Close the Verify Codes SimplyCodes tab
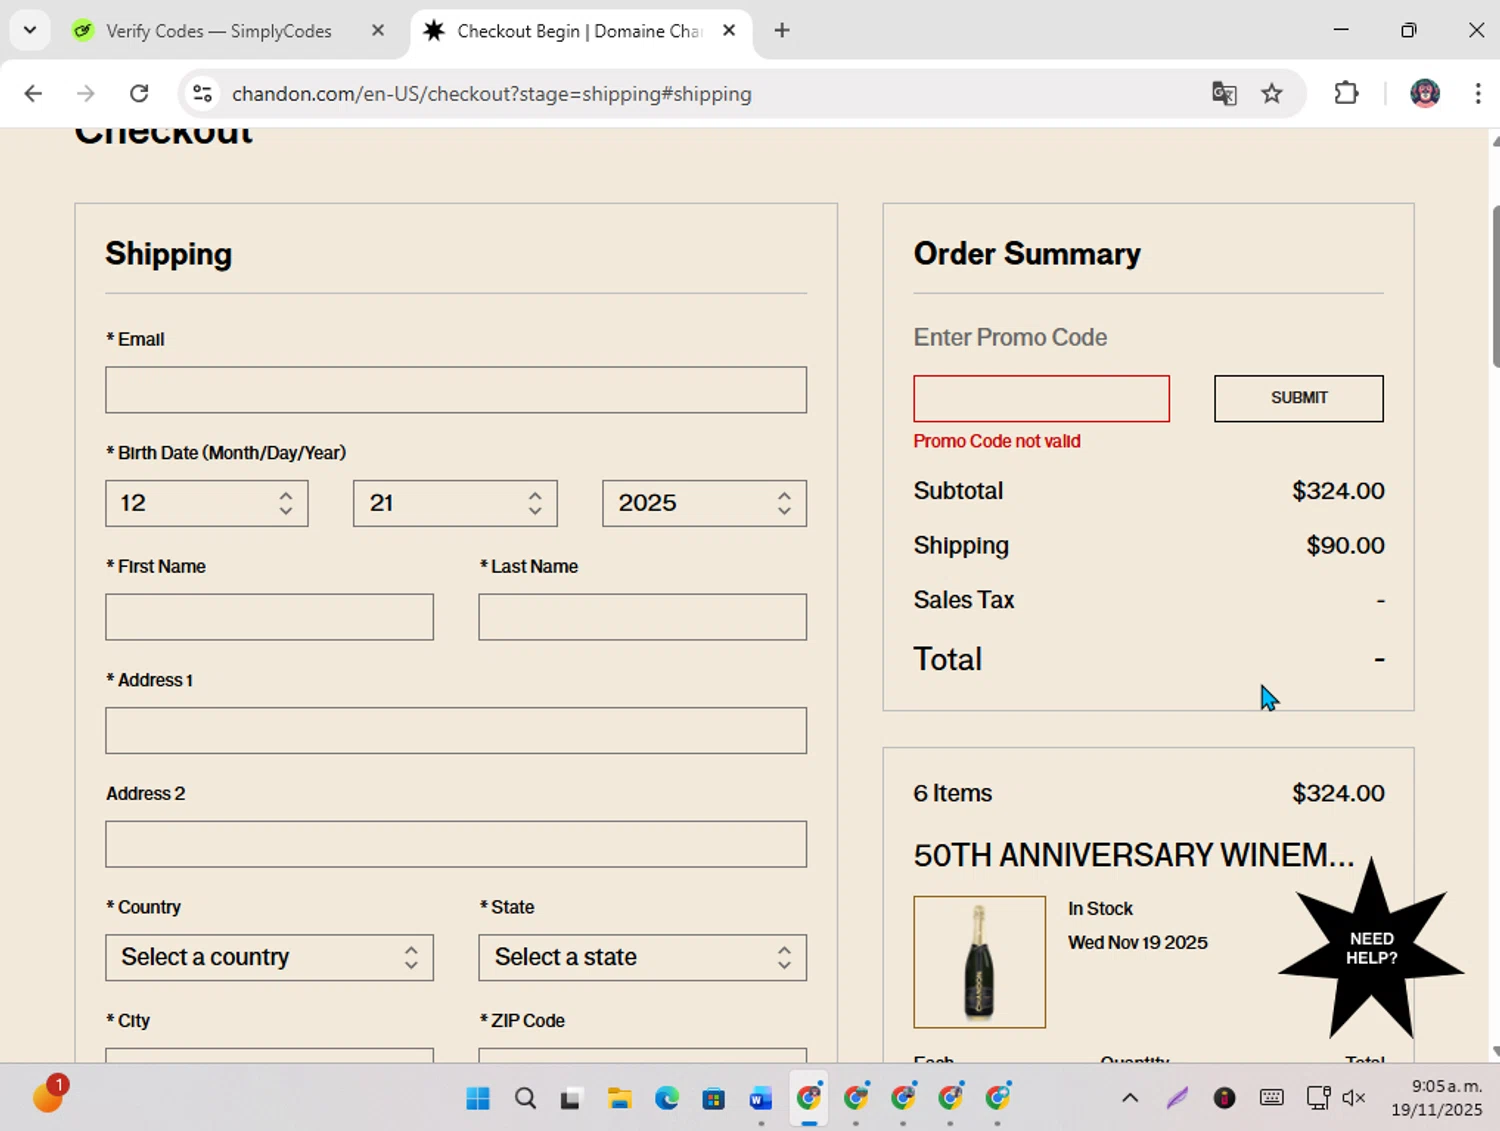Screen dimensions: 1500x1131 tap(378, 30)
